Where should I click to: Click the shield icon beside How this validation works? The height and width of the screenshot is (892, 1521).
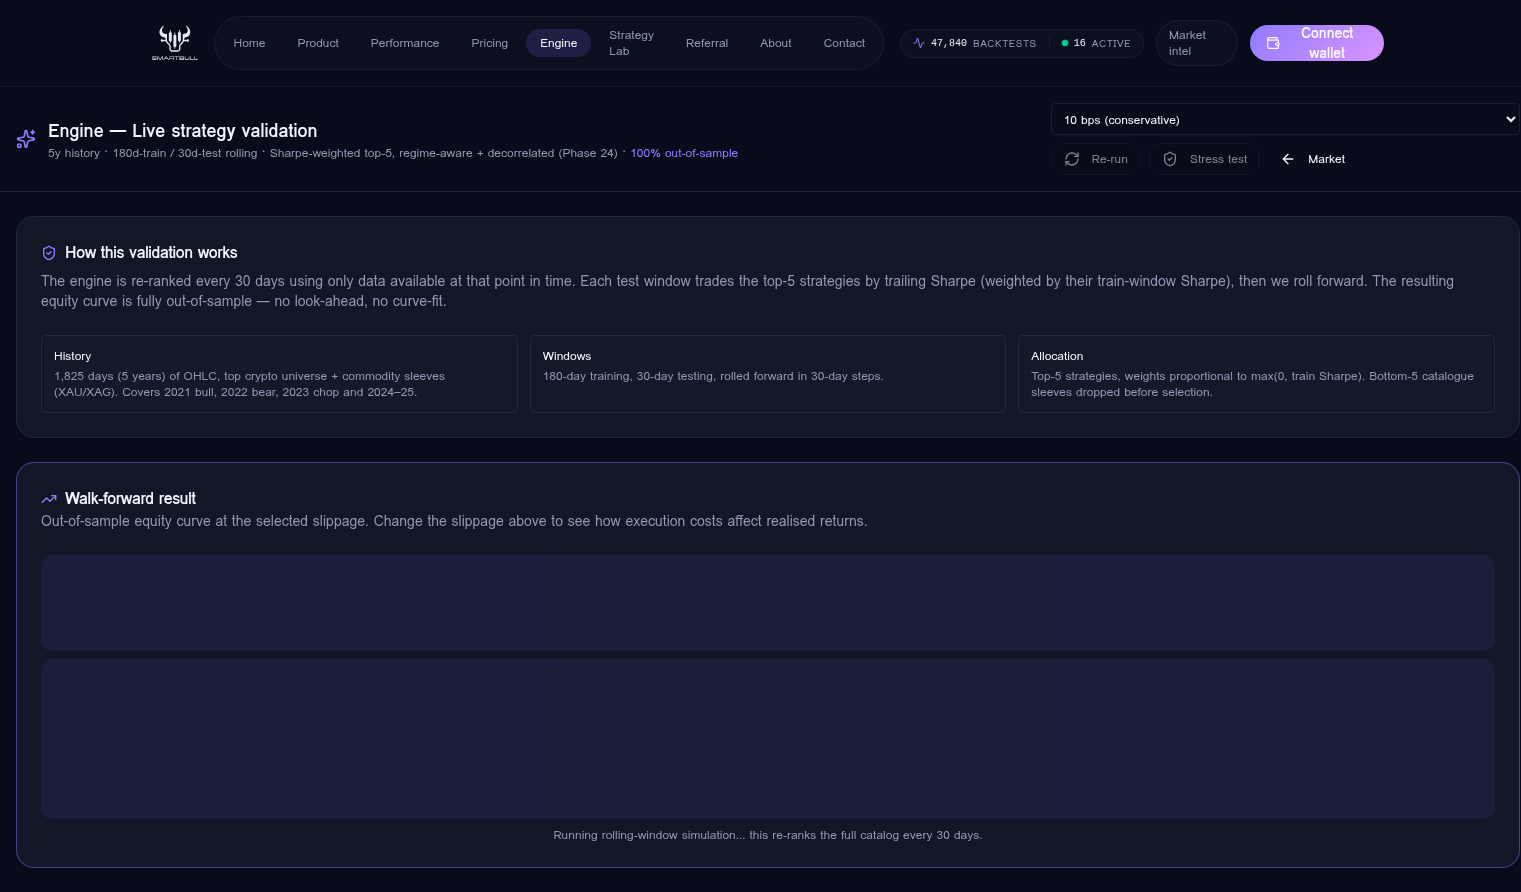(49, 253)
